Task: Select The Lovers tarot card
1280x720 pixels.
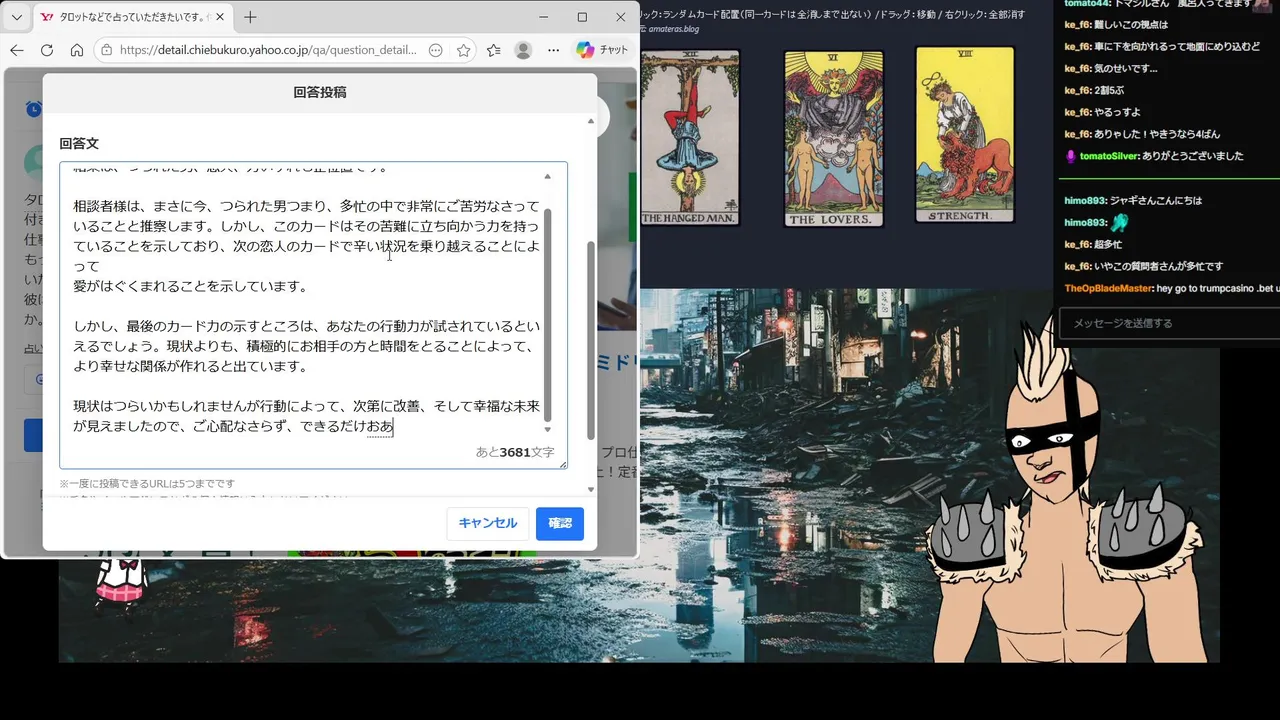Action: (x=834, y=138)
